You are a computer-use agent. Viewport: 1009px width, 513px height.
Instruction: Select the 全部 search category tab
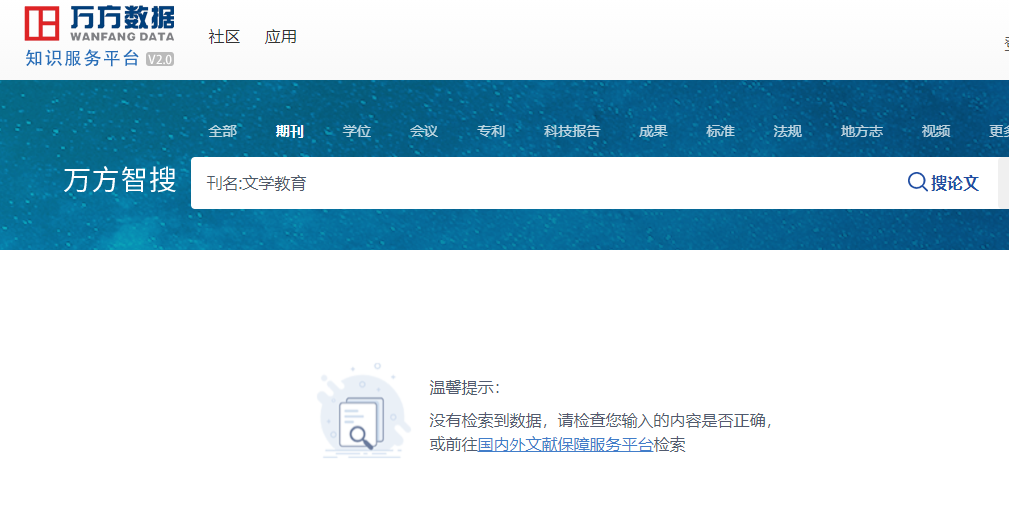(x=222, y=131)
